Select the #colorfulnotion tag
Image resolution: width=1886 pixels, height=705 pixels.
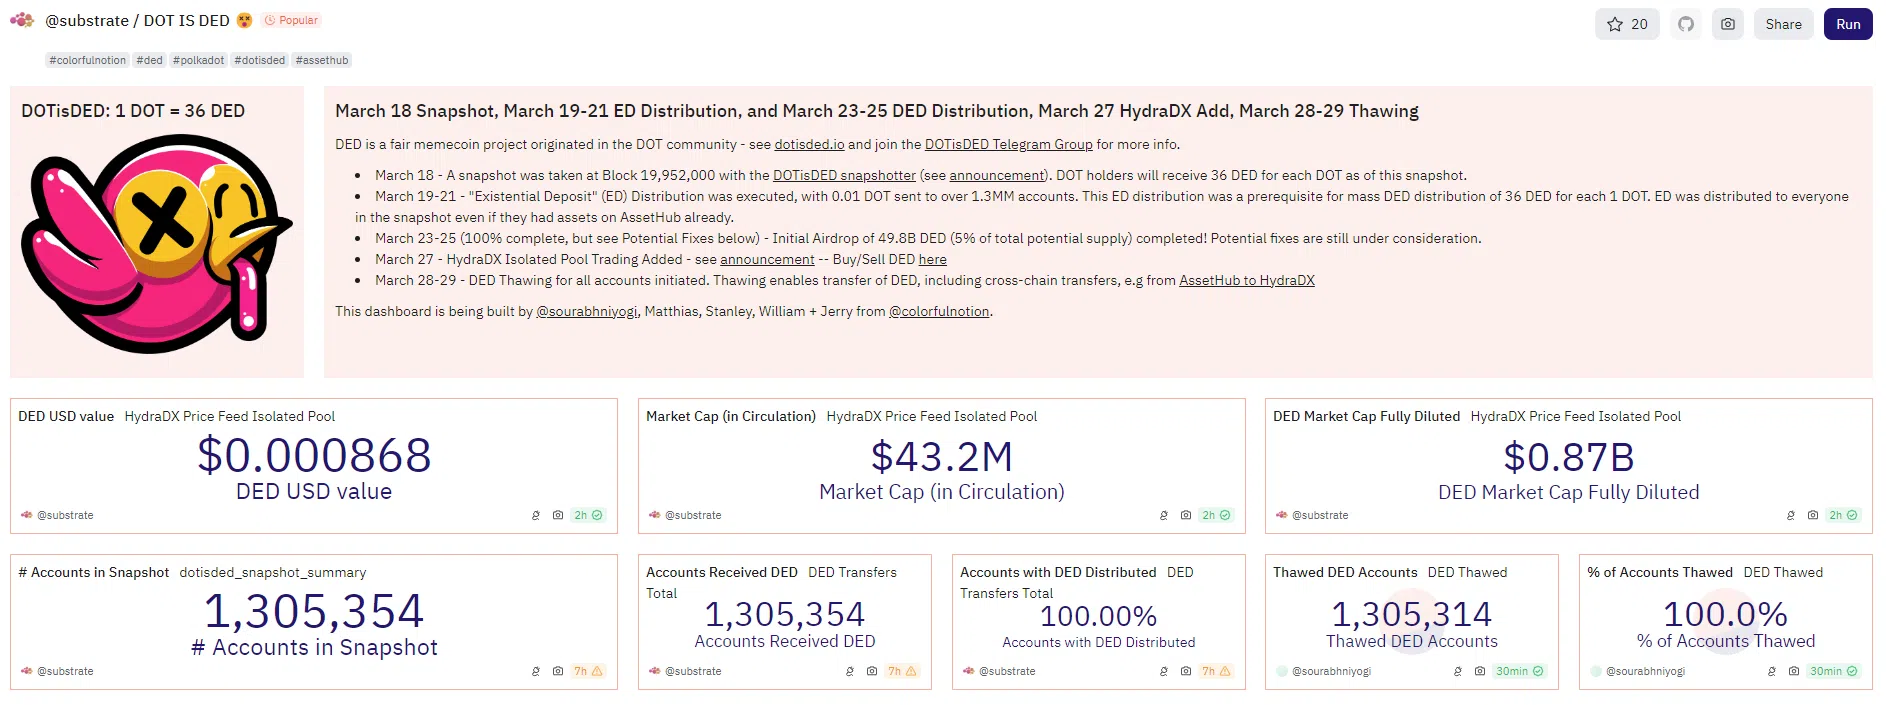[x=88, y=60]
